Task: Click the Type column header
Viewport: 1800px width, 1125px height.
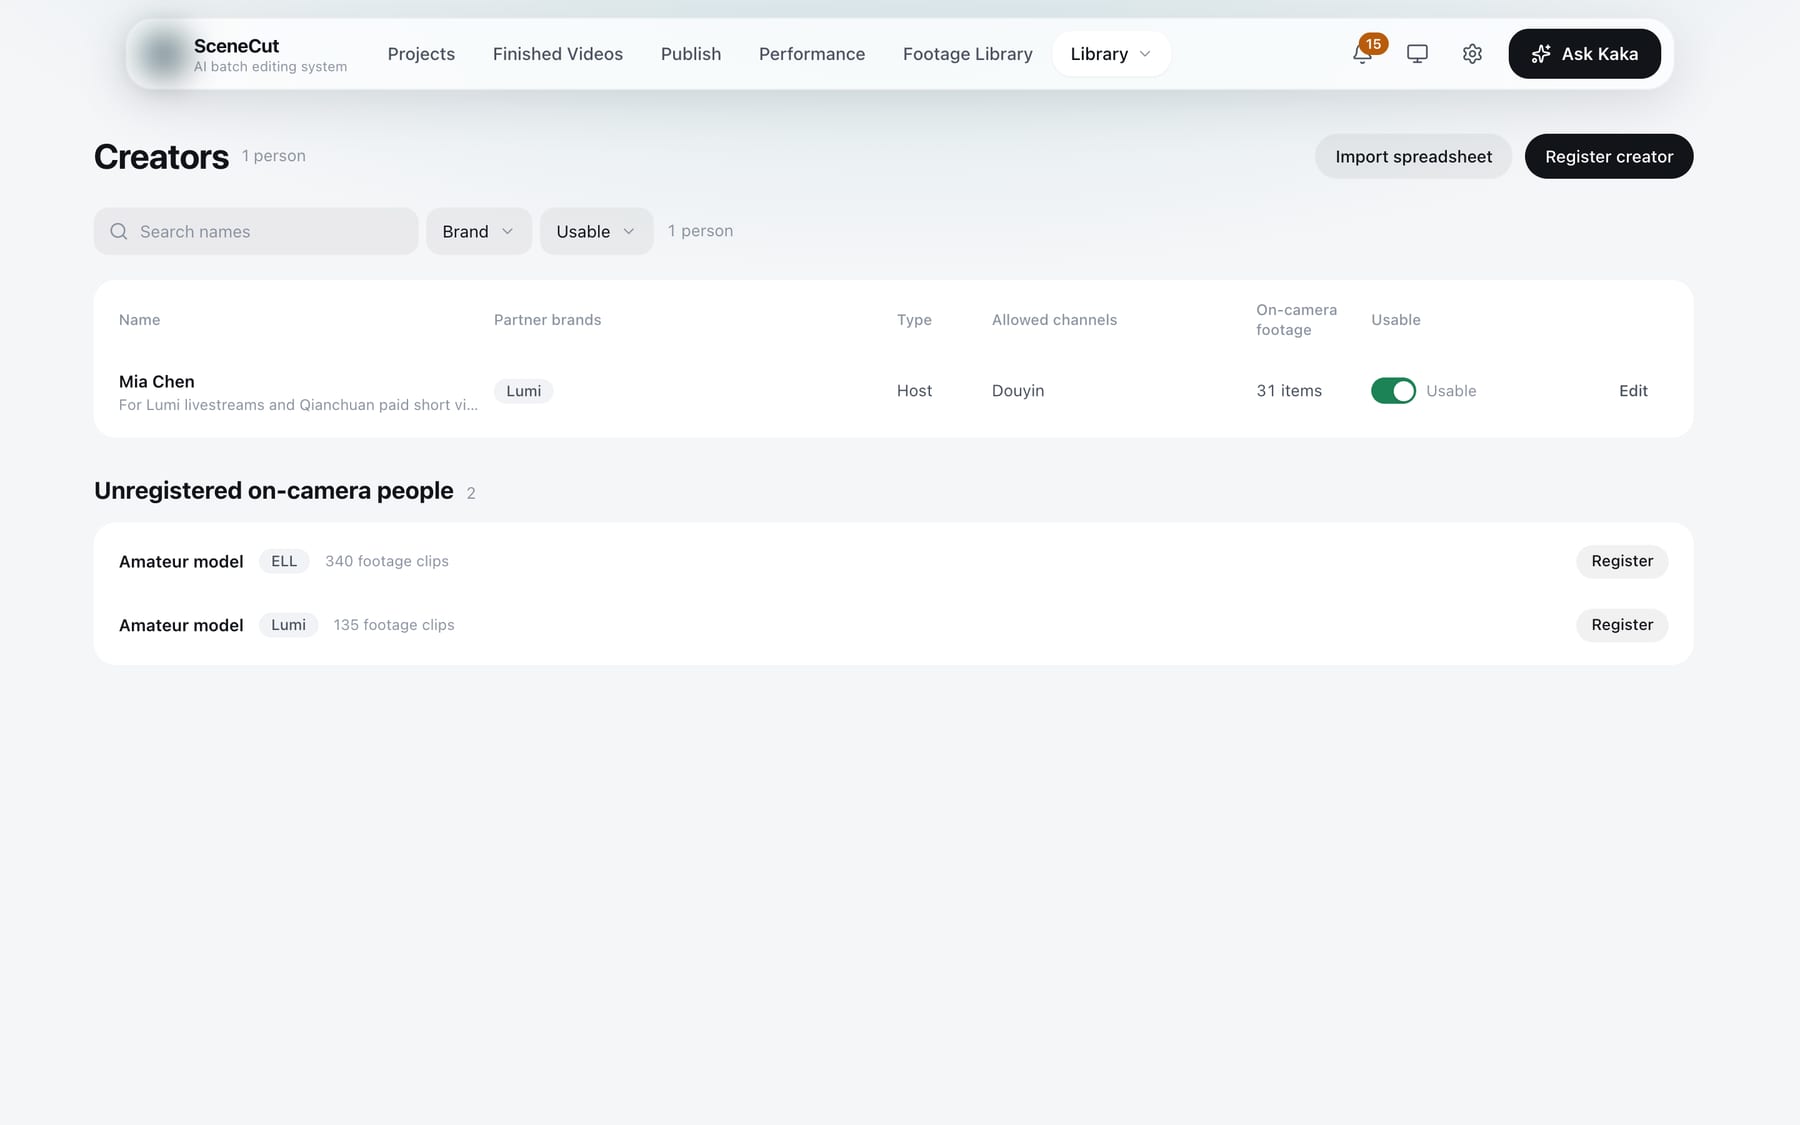Action: click(914, 320)
